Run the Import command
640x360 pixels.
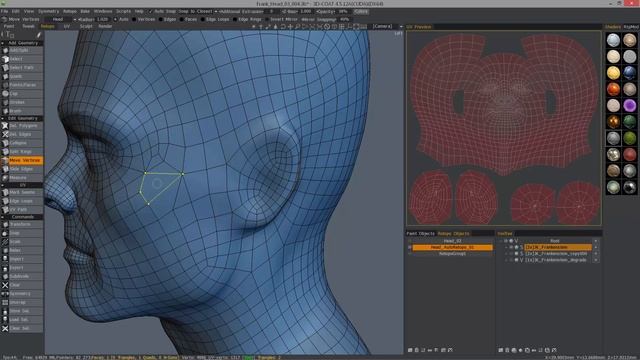point(22,259)
